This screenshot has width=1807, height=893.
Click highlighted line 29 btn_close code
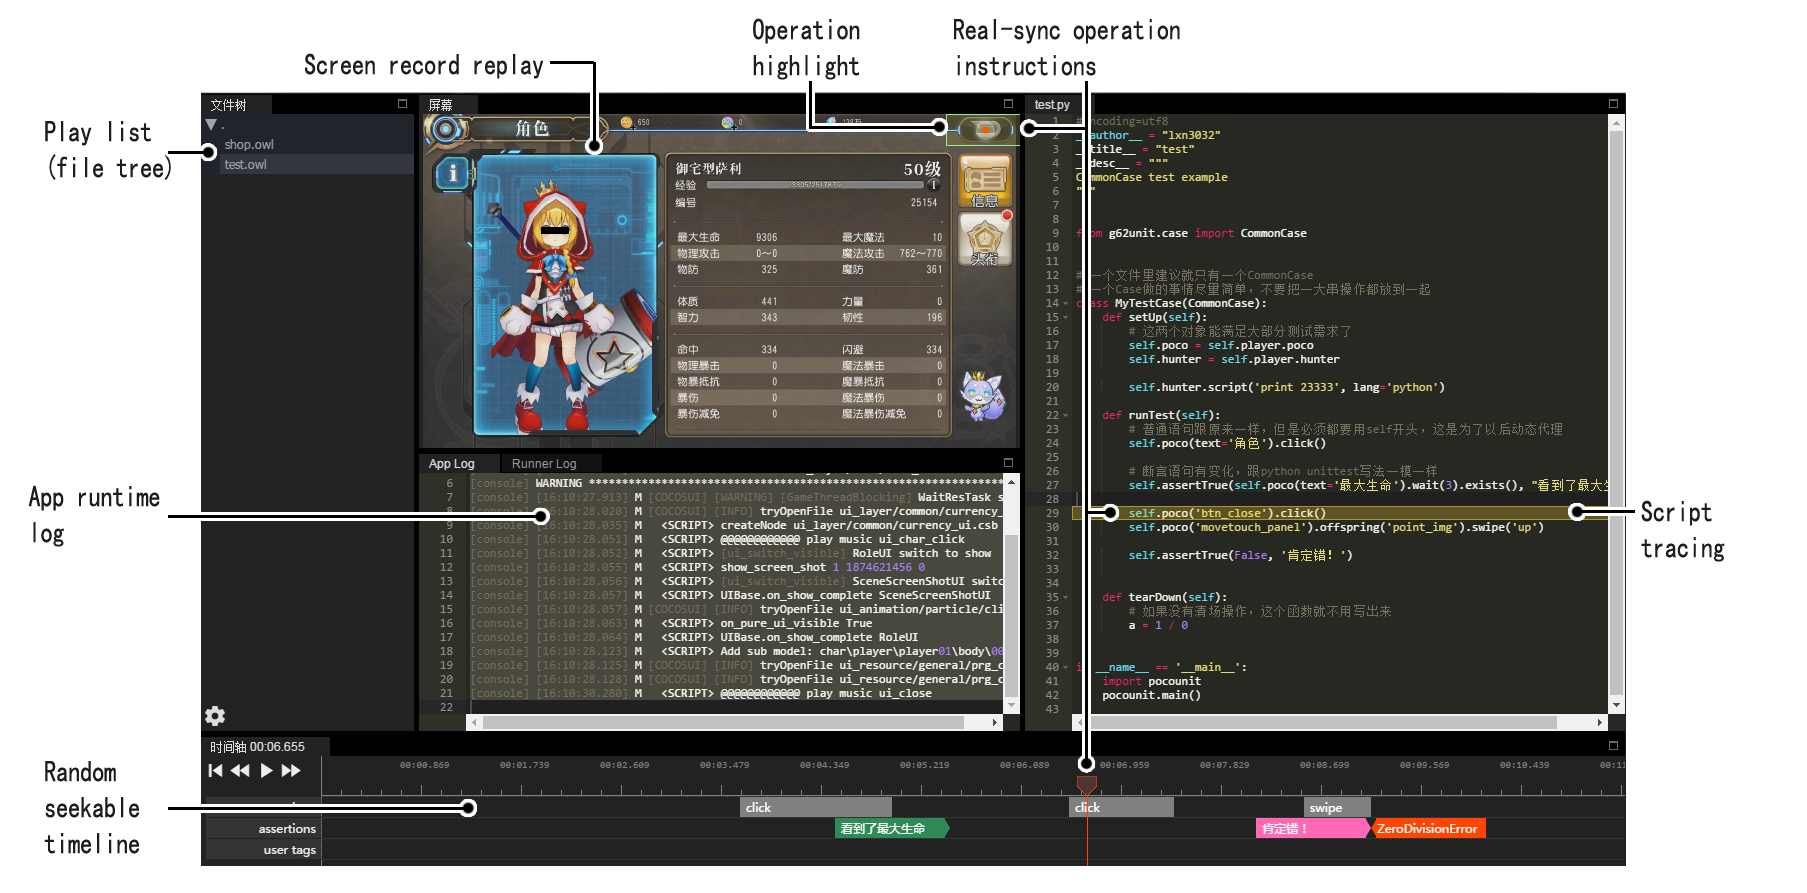pyautogui.click(x=1227, y=513)
